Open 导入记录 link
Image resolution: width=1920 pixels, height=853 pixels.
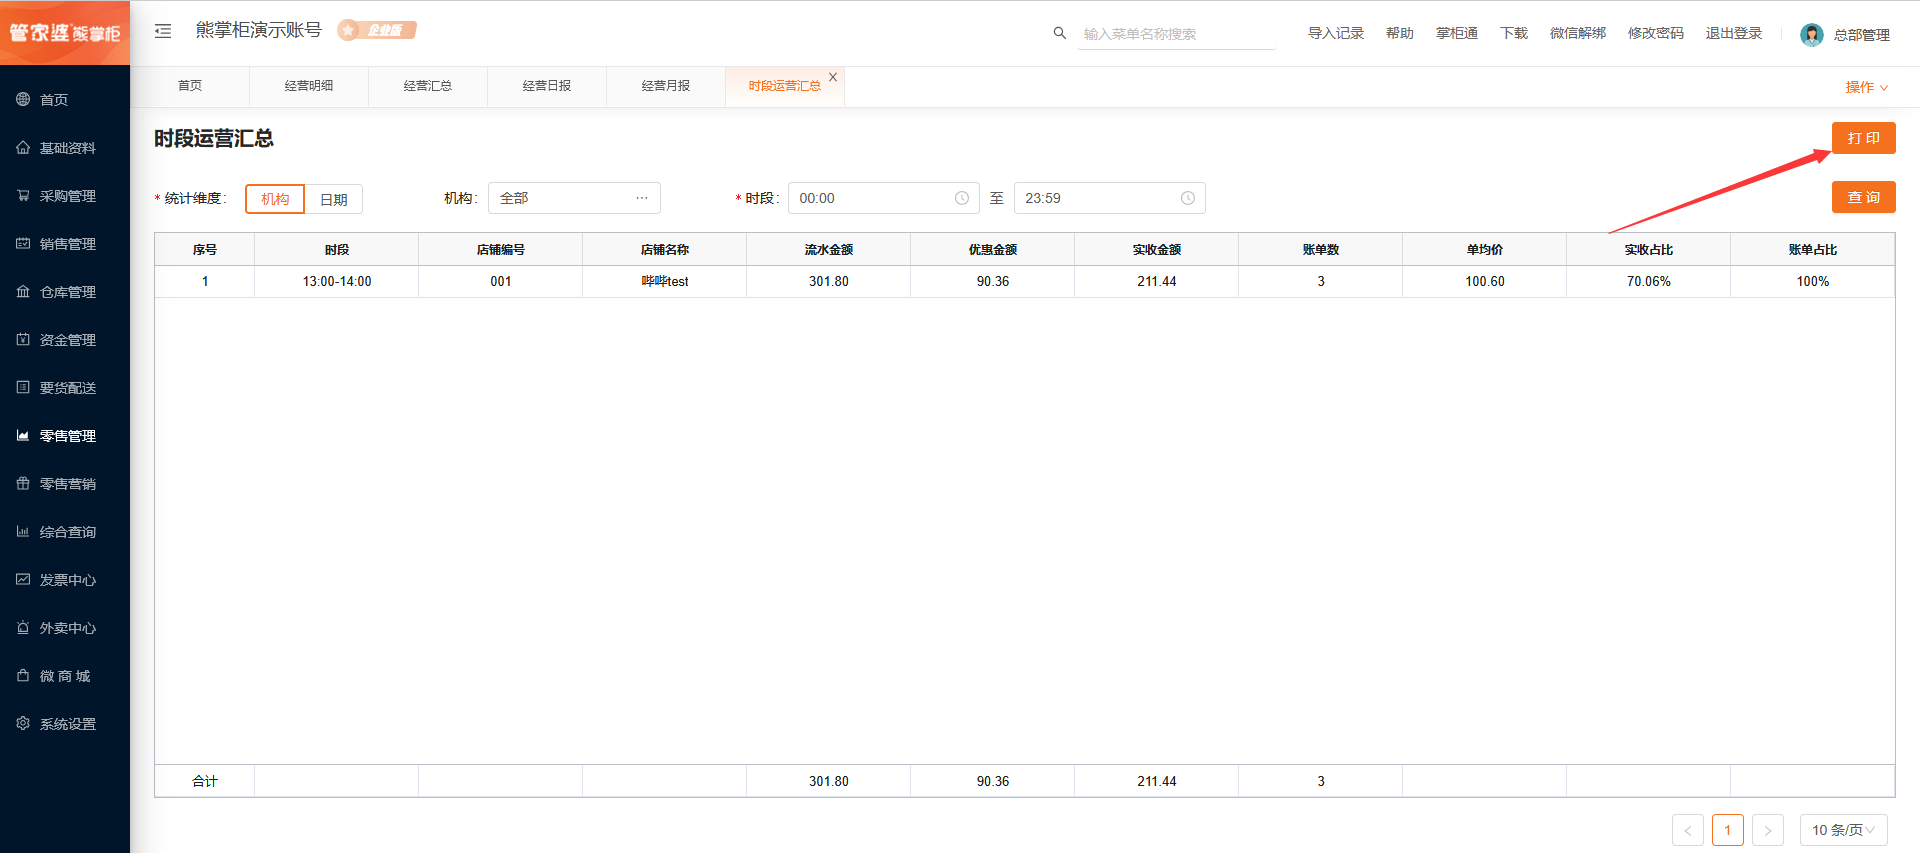click(x=1336, y=33)
